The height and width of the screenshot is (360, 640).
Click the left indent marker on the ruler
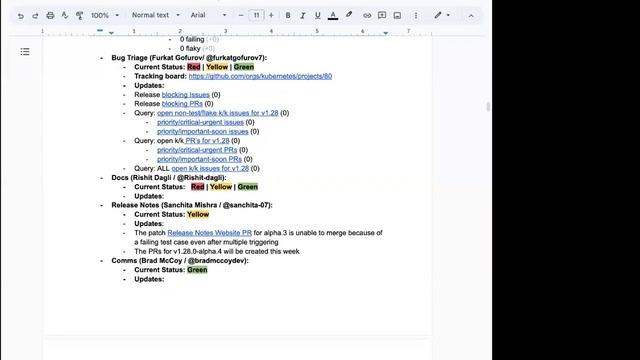111,33
